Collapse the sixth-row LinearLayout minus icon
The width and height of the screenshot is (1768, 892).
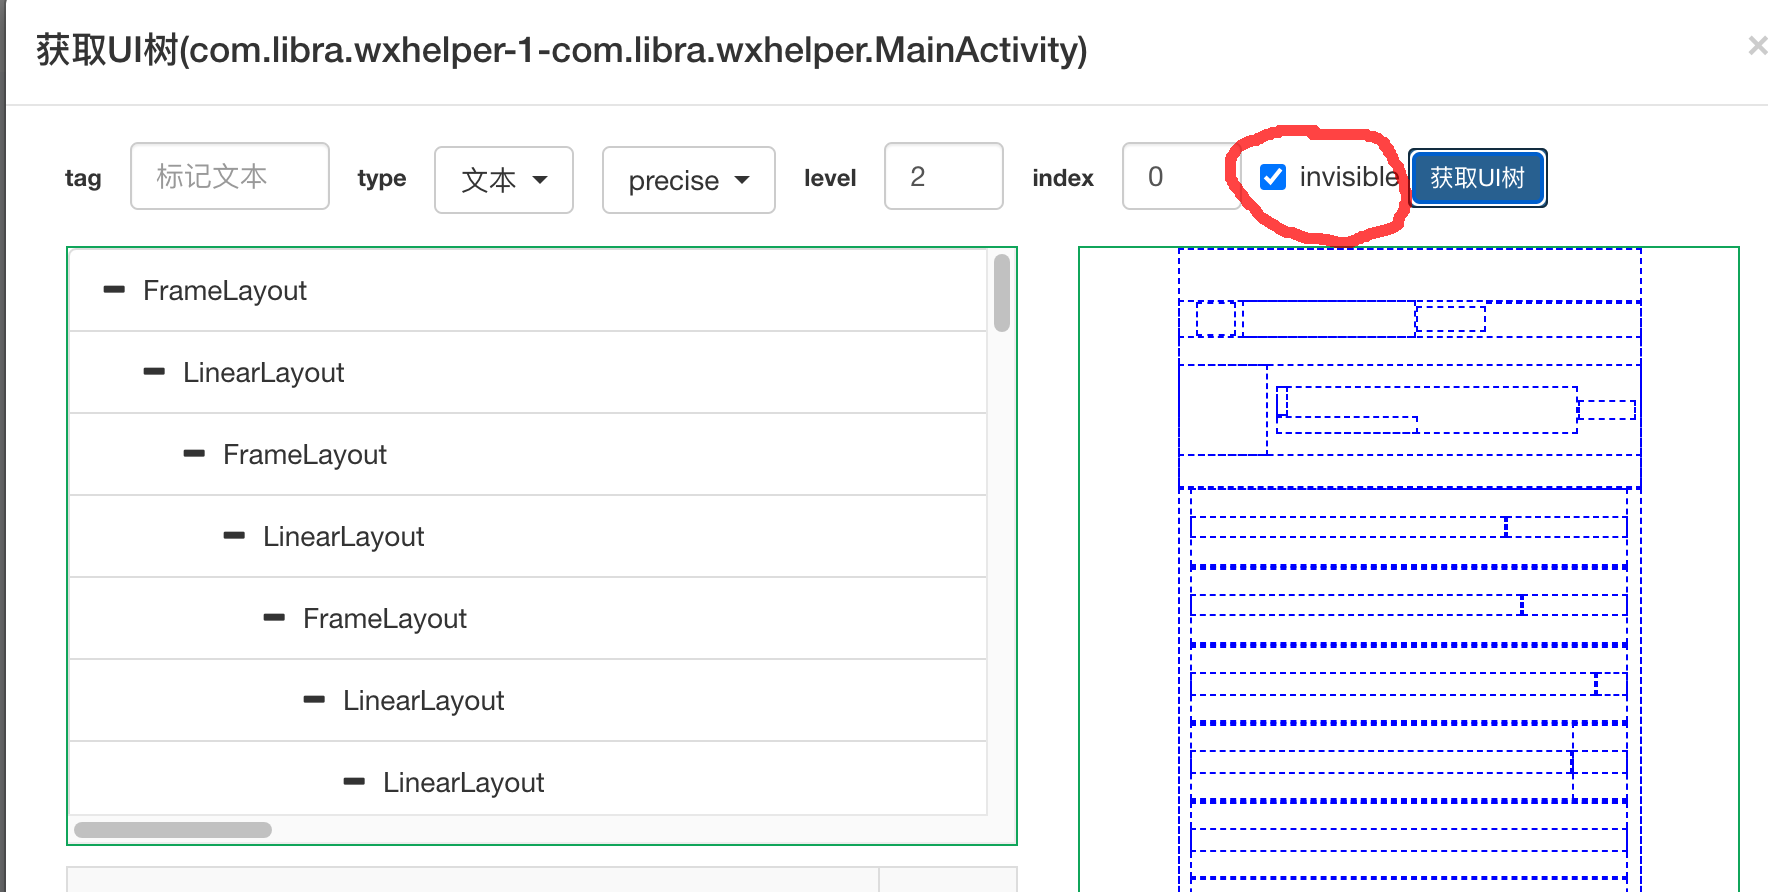(314, 700)
